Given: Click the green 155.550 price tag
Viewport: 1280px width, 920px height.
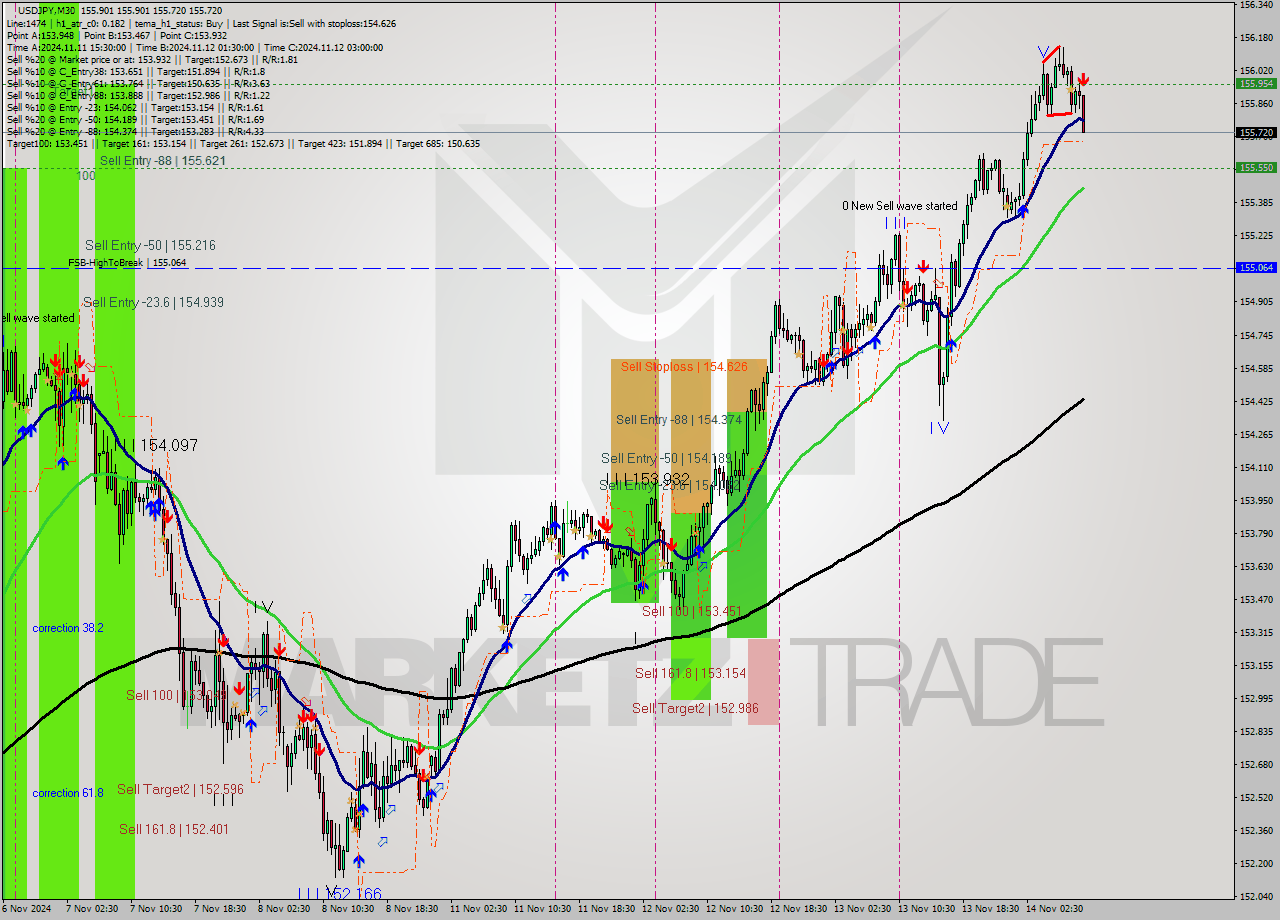Looking at the screenshot, I should (1256, 168).
